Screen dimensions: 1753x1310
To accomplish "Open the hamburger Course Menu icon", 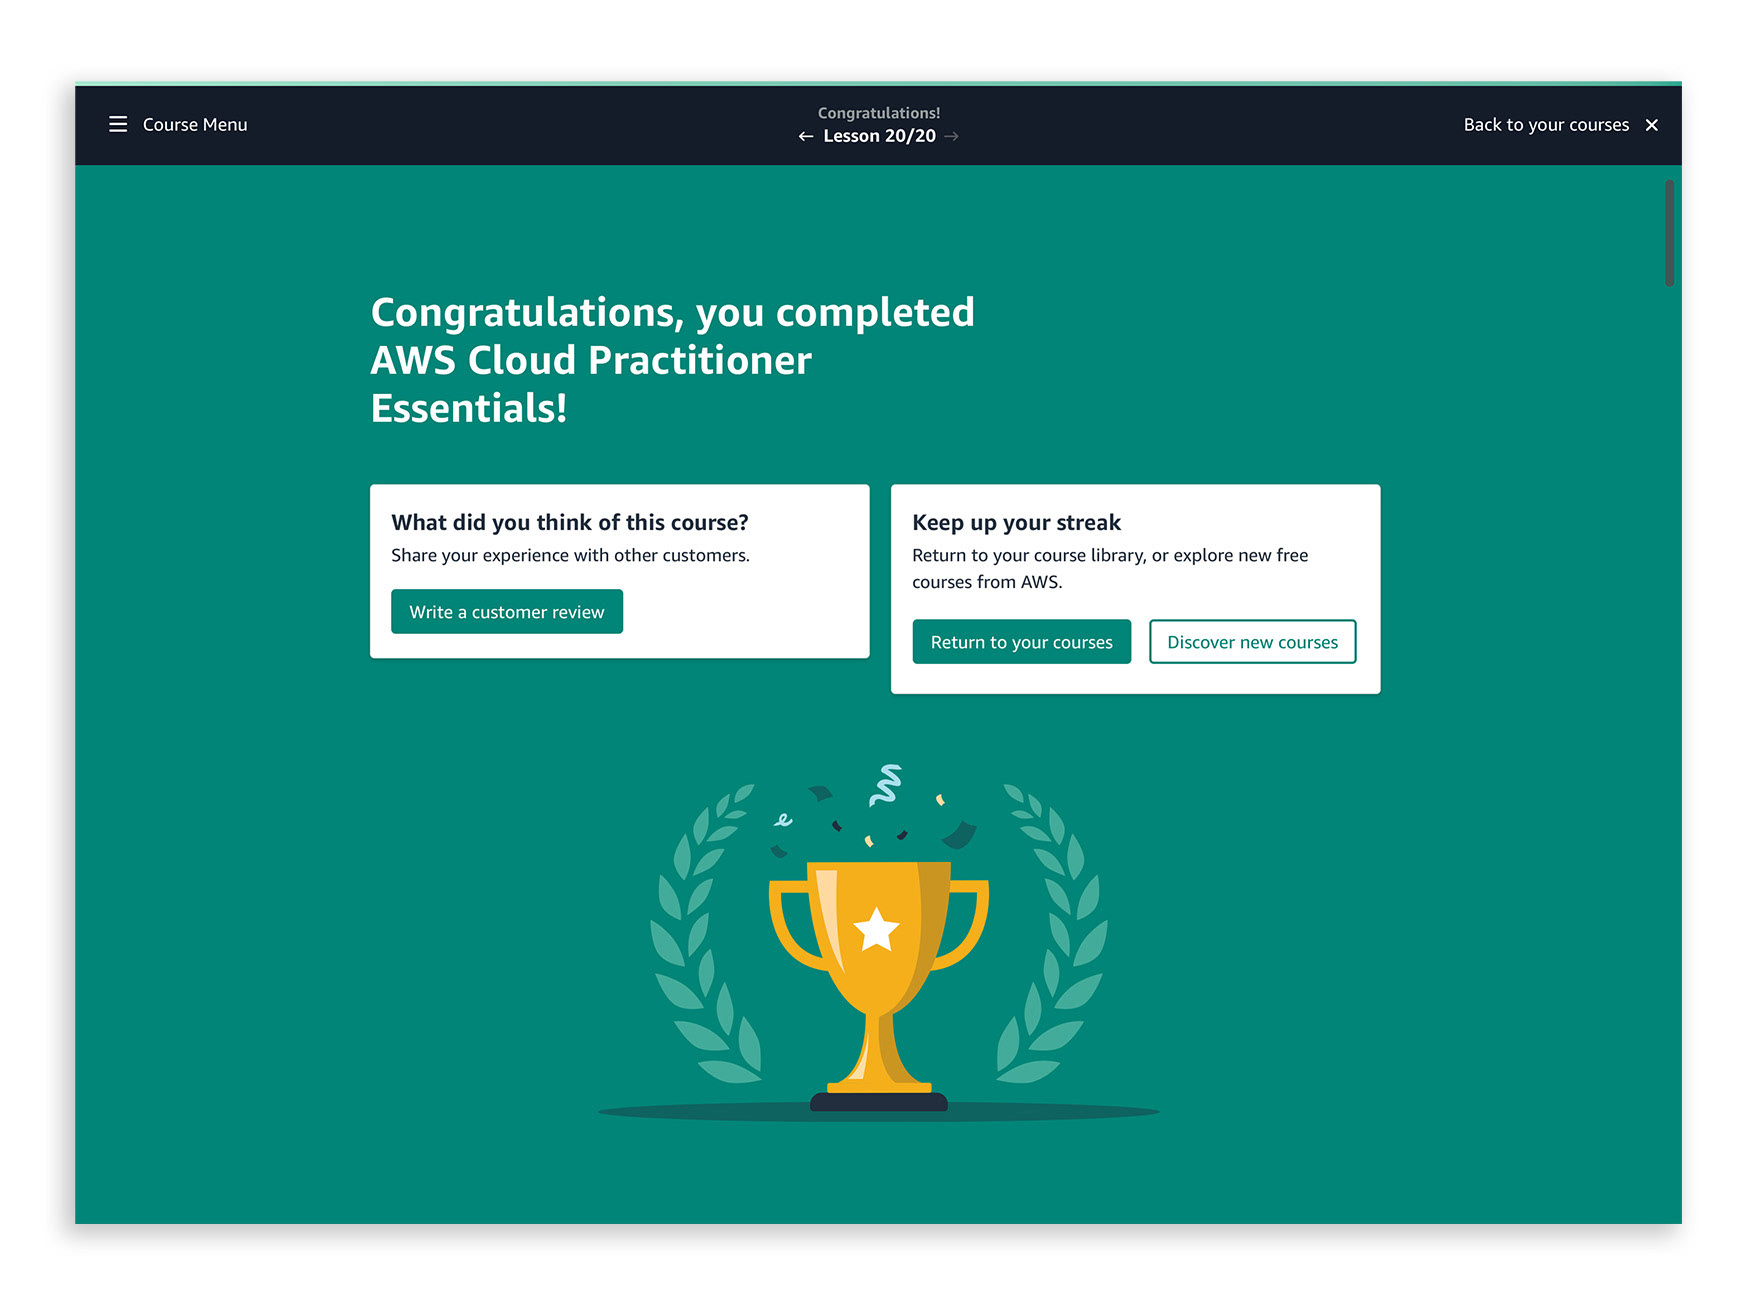I will tap(118, 124).
